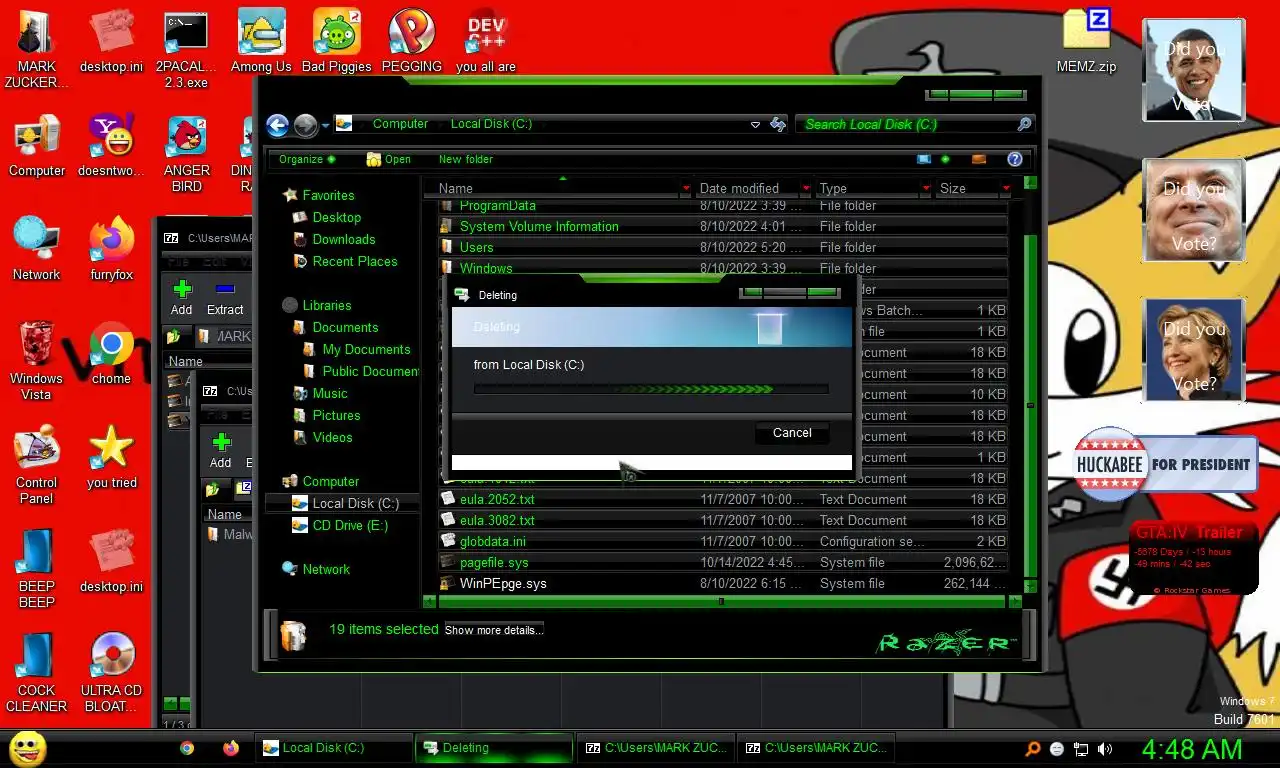This screenshot has width=1280, height=768.
Task: Expand the address bar history dropdown
Action: (755, 124)
